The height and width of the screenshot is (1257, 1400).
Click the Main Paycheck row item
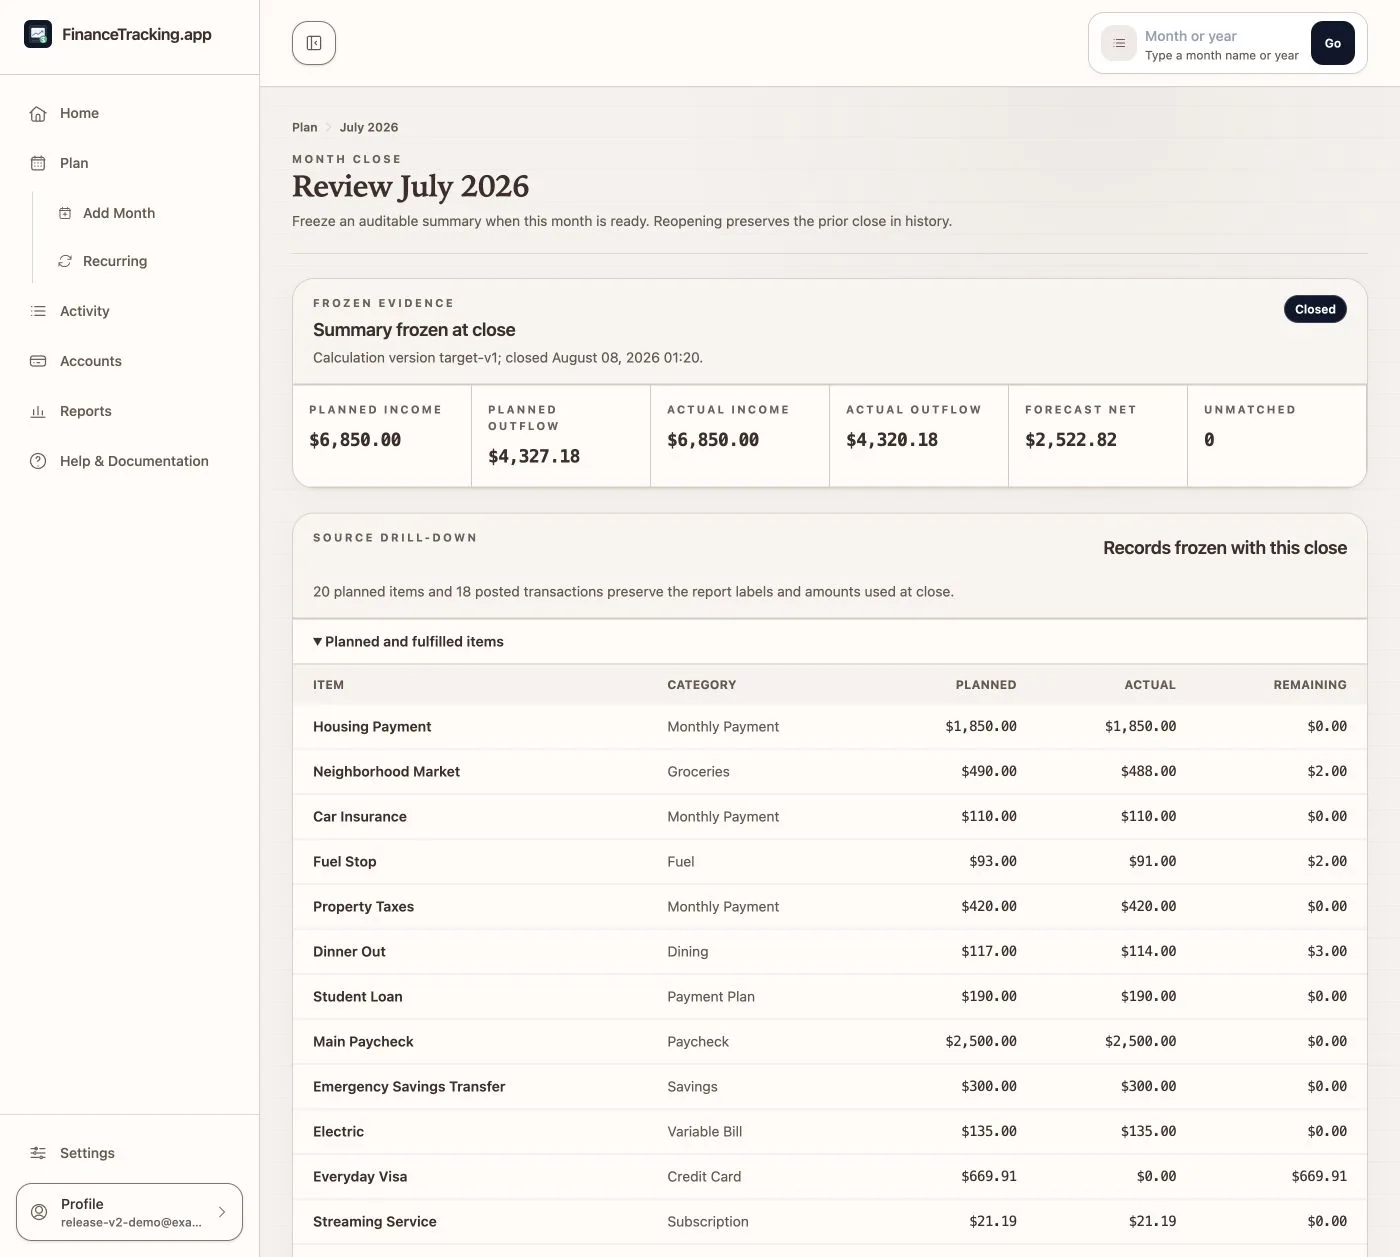tap(363, 1042)
